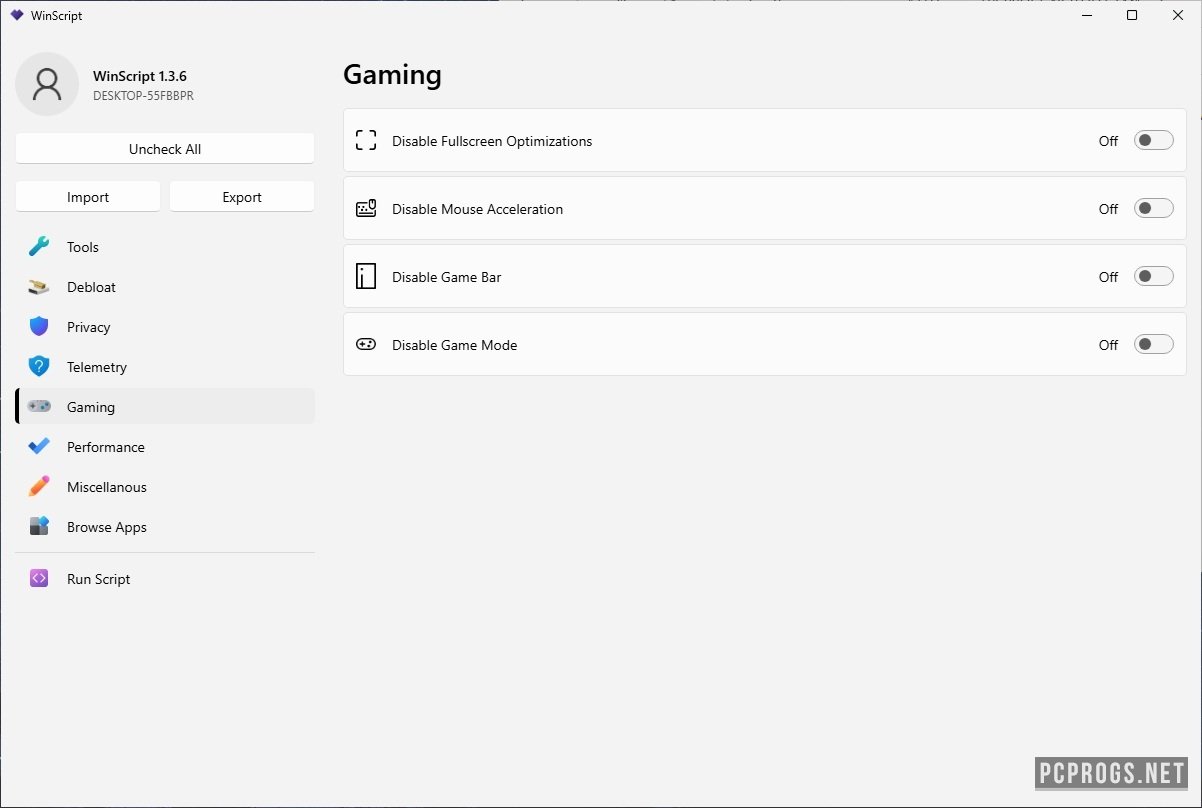The height and width of the screenshot is (808, 1202).
Task: Switch on Disable Game Mode toggle
Action: pyautogui.click(x=1153, y=345)
